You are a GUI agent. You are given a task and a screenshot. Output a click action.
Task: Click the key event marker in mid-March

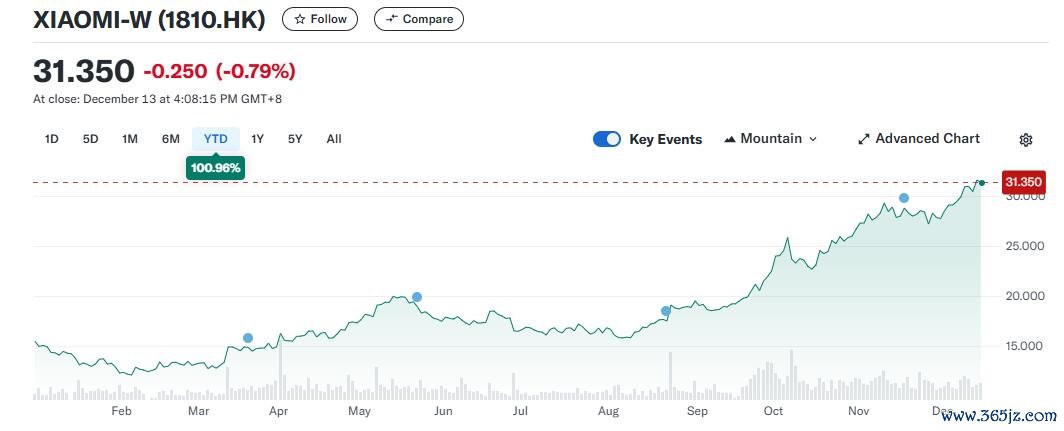248,338
